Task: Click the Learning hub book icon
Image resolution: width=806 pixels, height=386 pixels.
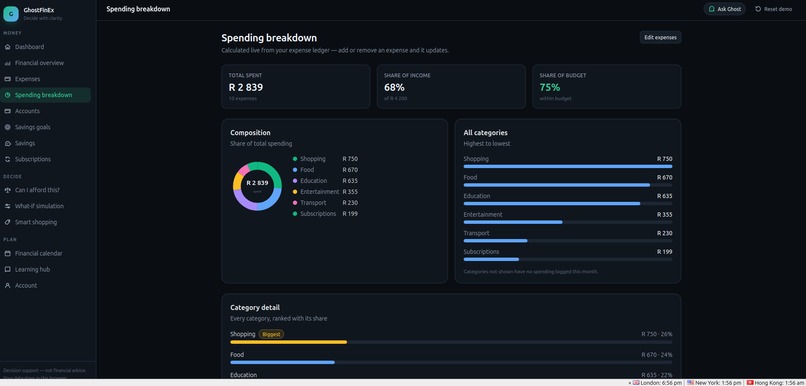Action: point(7,269)
